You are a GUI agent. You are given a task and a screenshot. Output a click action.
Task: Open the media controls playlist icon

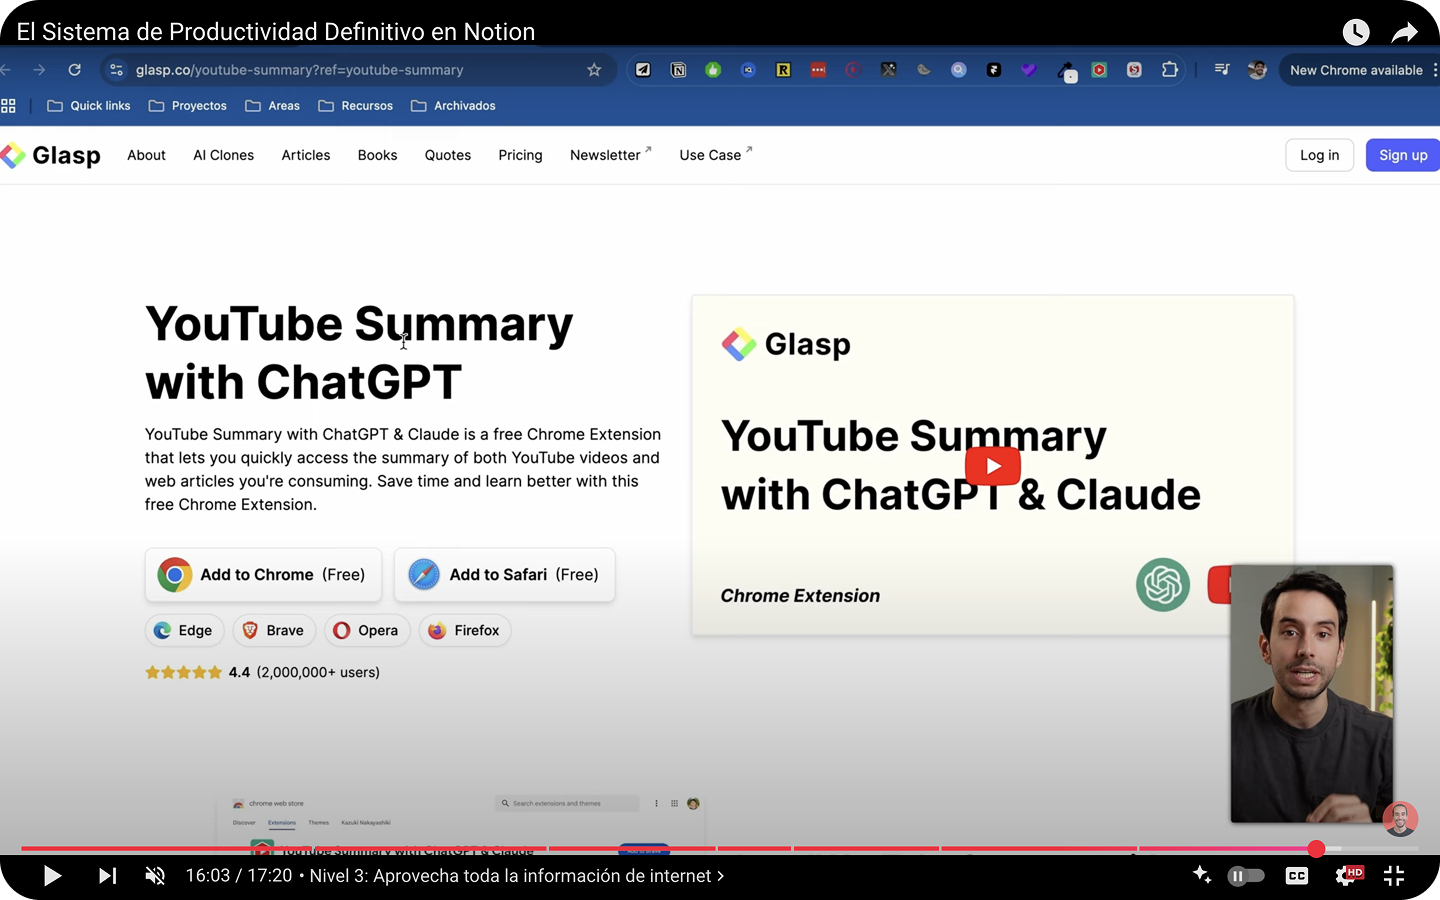1222,70
